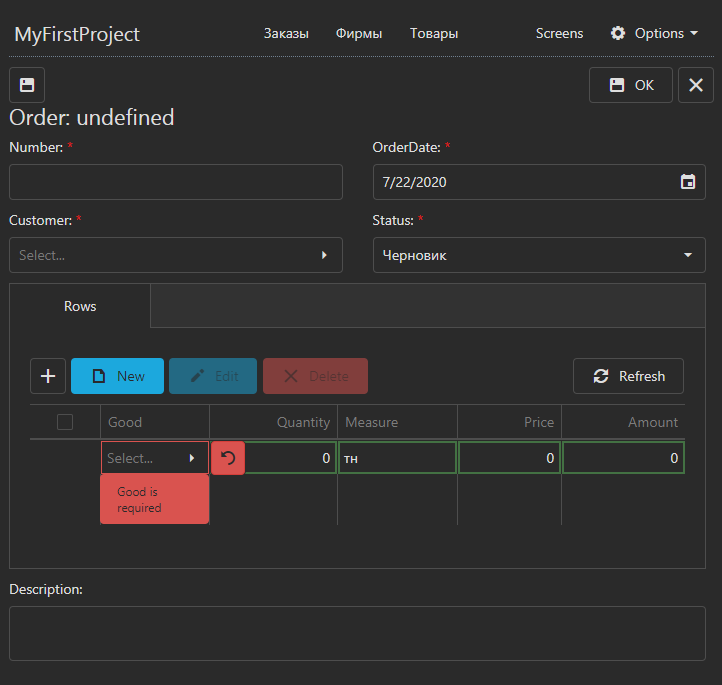This screenshot has width=722, height=685.
Task: Open the Status dropdown showing Черновик
Action: pyautogui.click(x=538, y=255)
